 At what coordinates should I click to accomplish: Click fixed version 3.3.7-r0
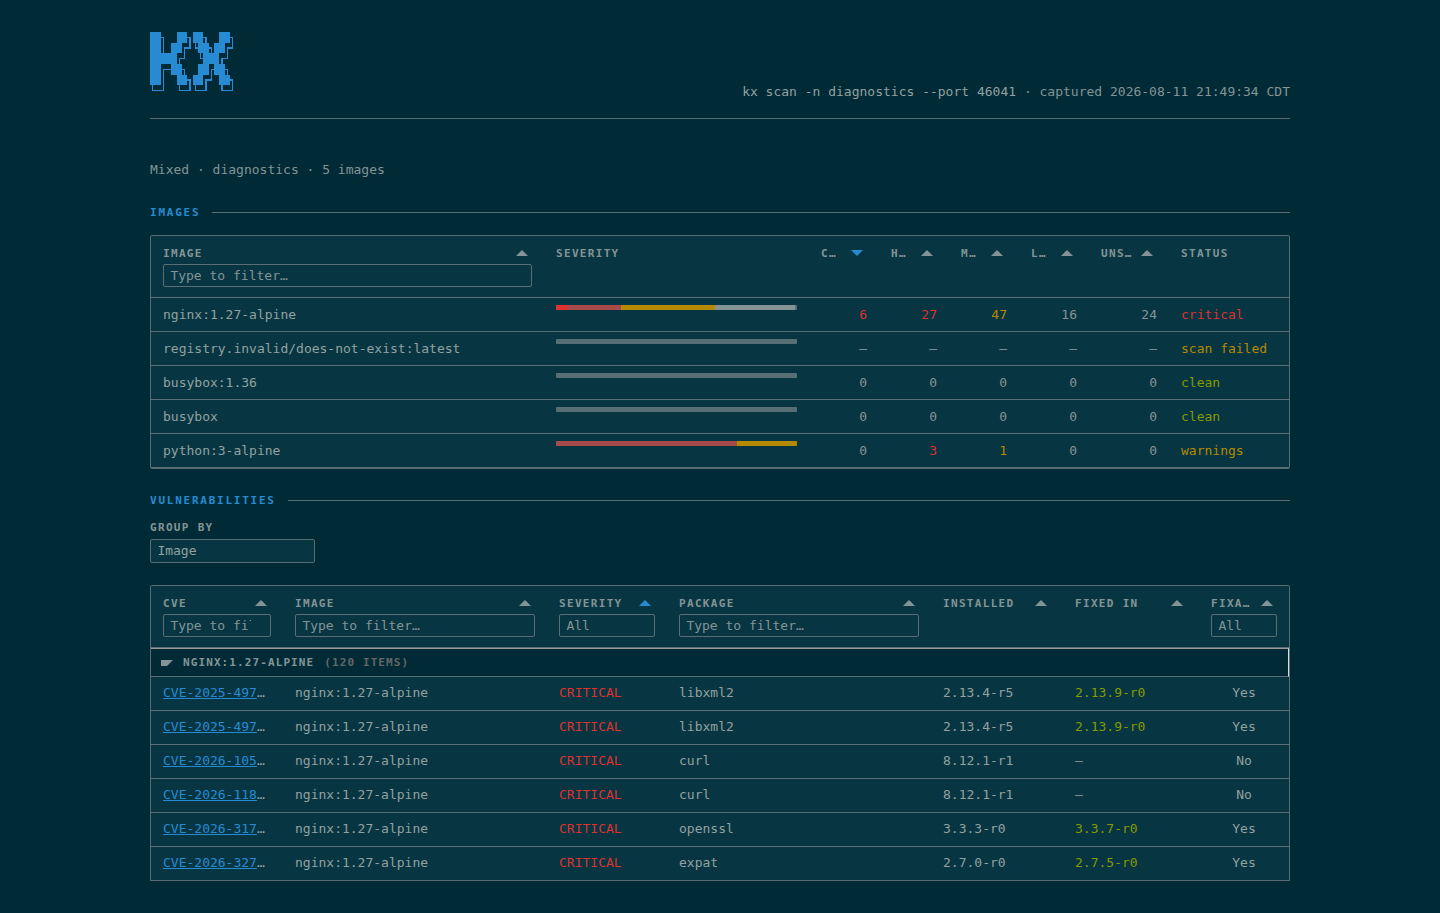[1106, 829]
